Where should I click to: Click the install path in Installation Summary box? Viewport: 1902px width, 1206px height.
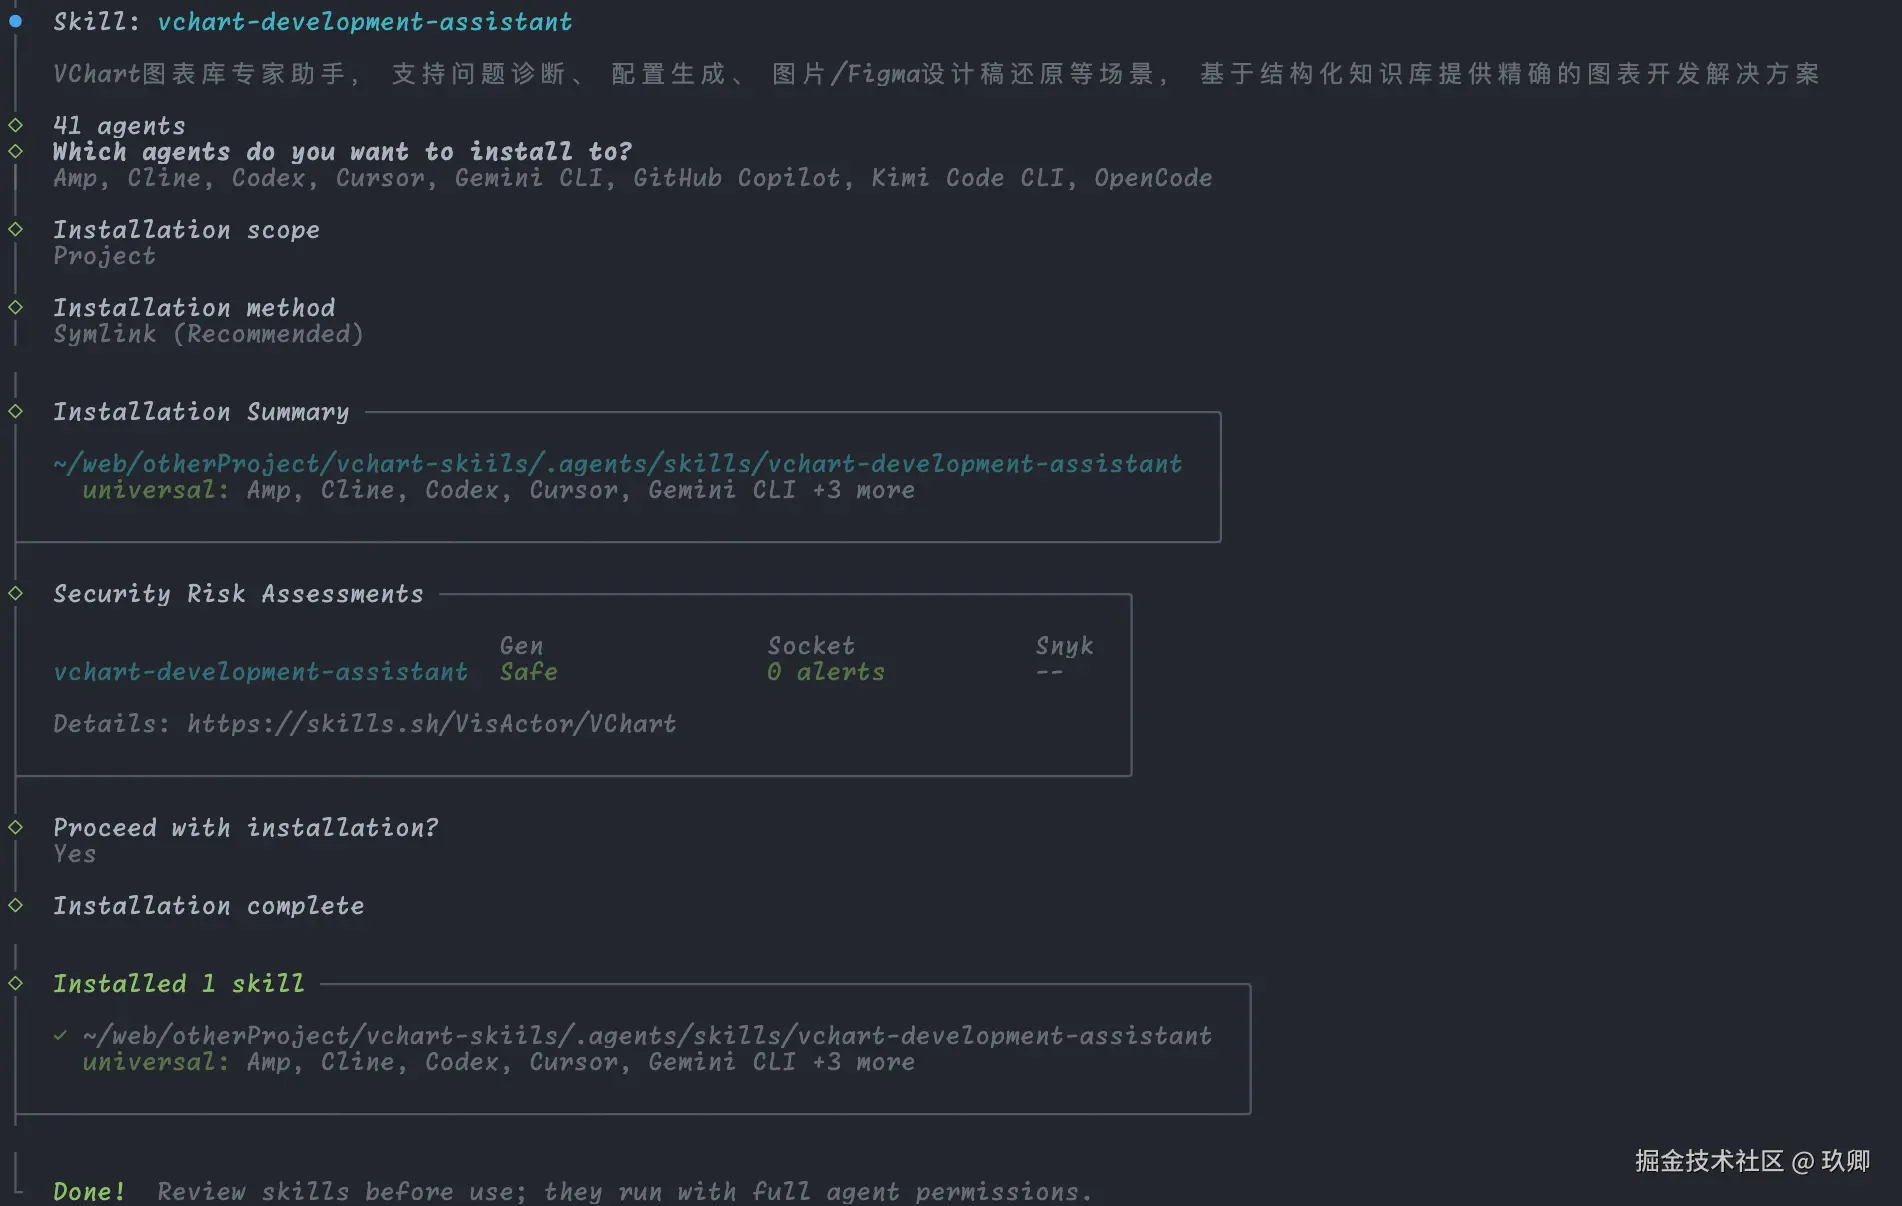pos(618,464)
